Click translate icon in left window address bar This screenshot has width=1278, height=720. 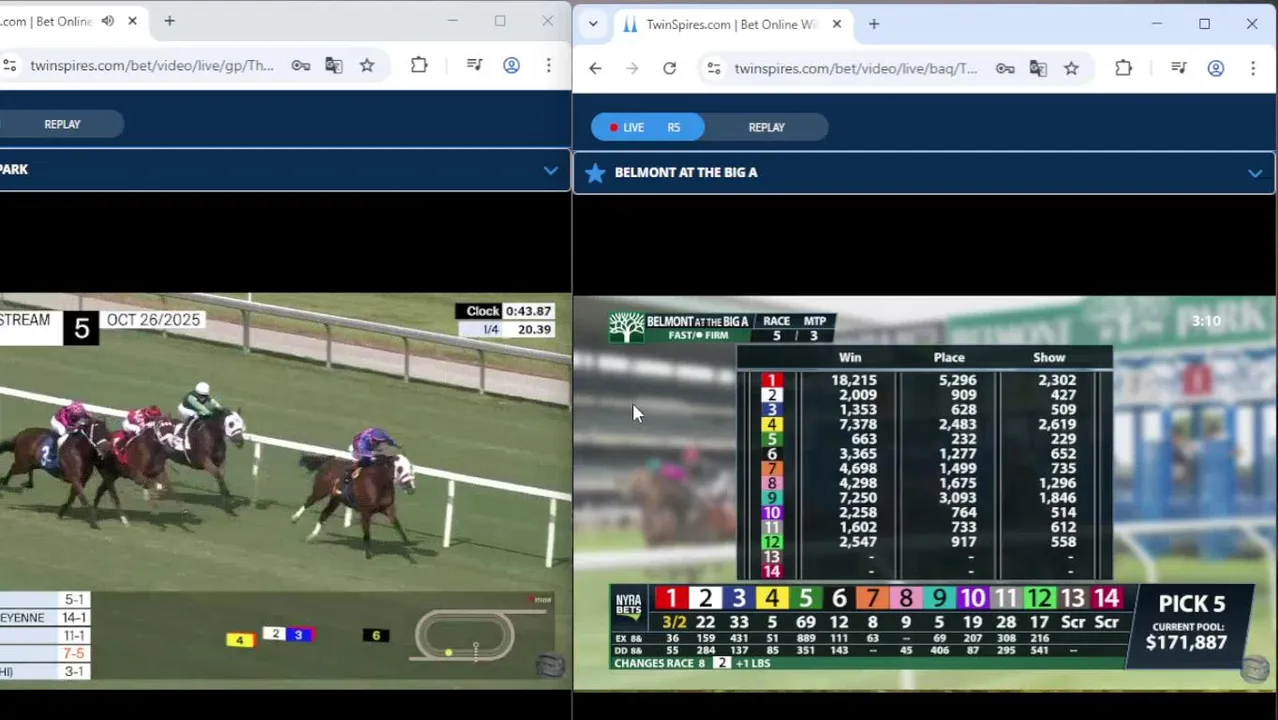pyautogui.click(x=334, y=65)
